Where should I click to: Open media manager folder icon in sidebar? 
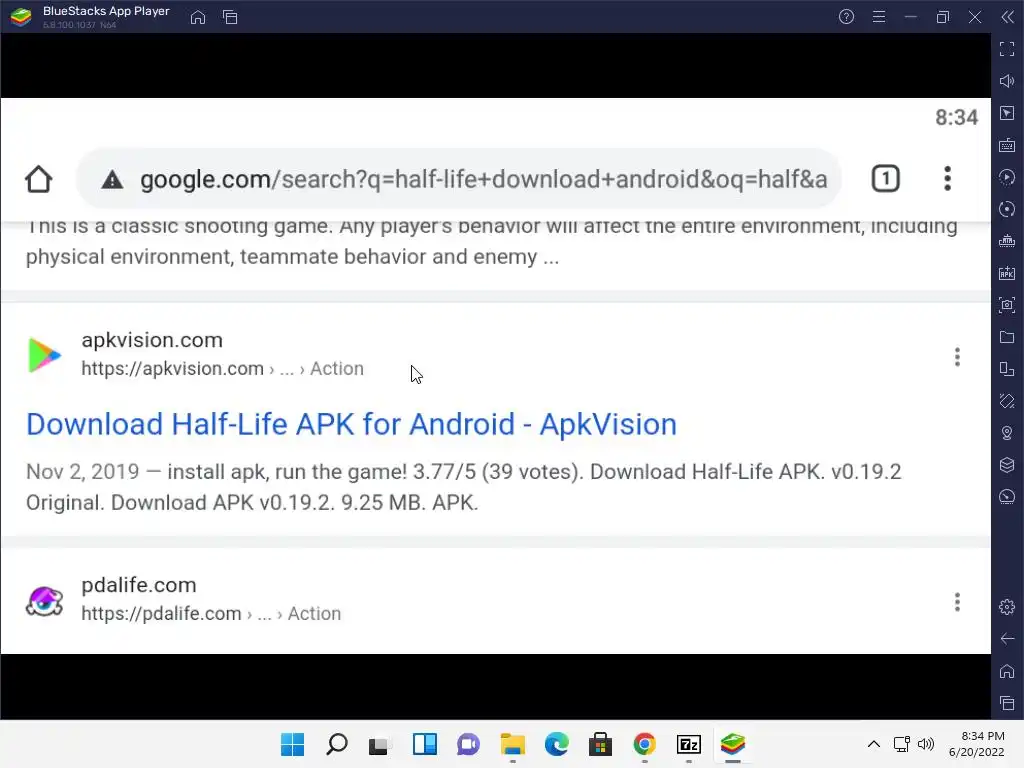1007,337
